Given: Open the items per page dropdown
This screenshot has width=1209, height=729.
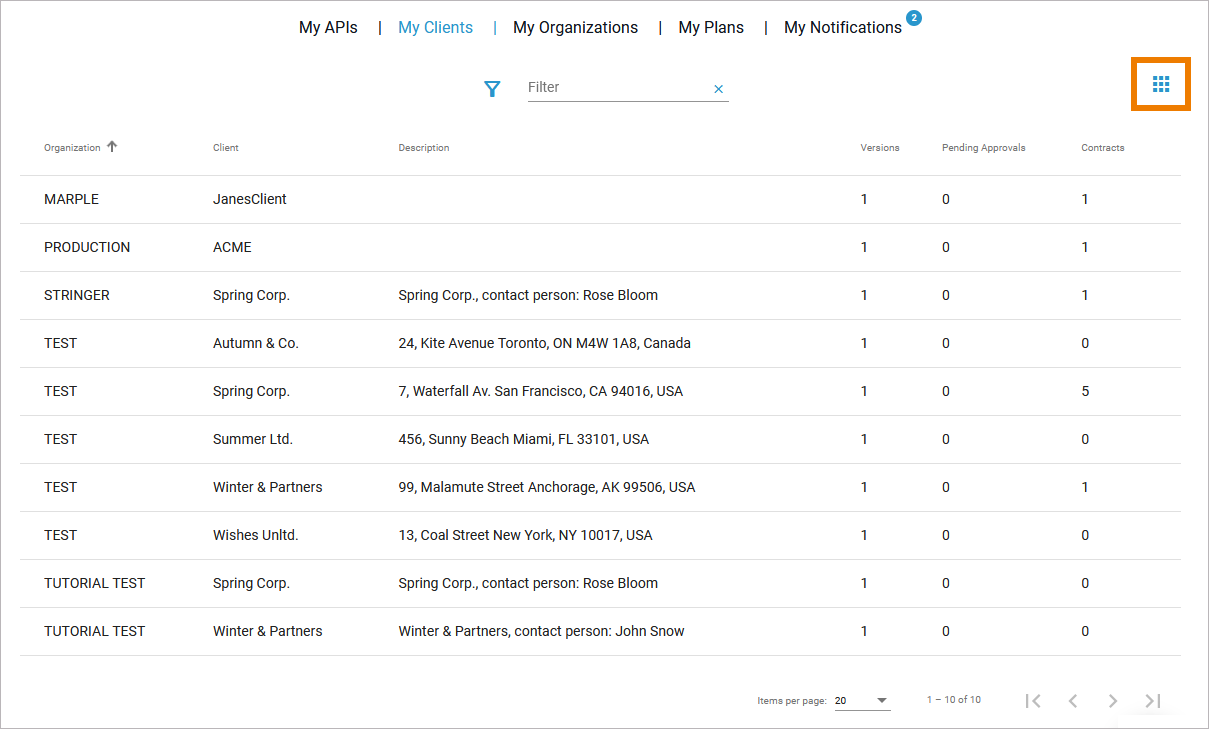Looking at the screenshot, I should pyautogui.click(x=862, y=701).
